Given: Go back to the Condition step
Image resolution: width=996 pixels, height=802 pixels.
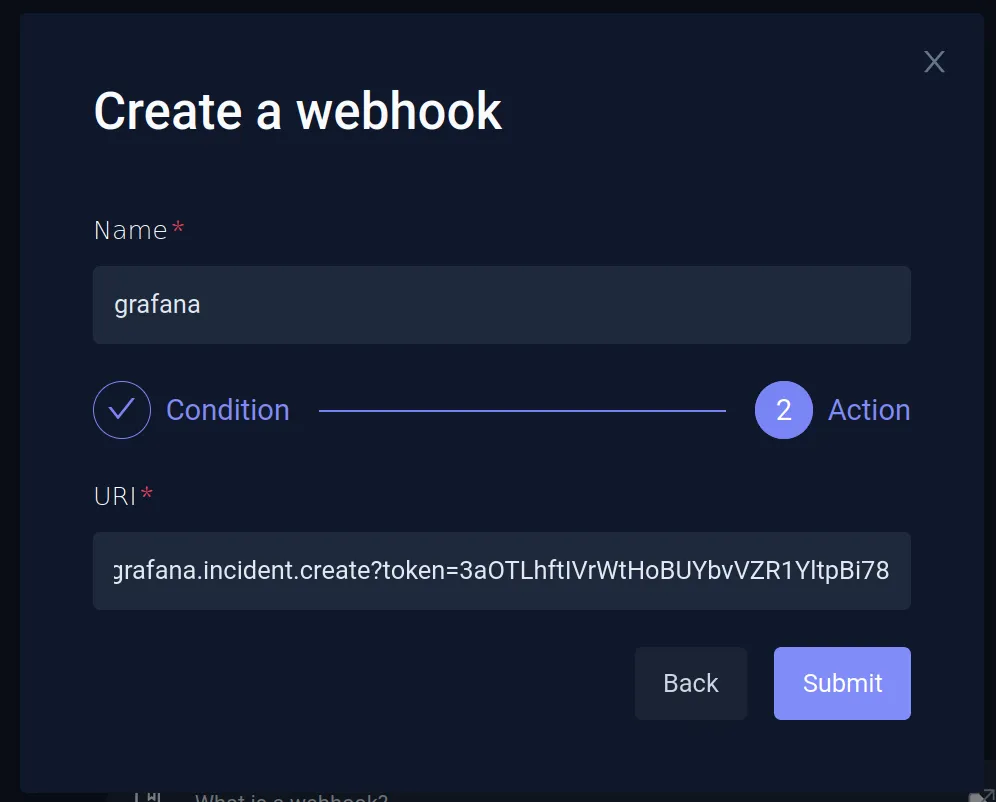Looking at the screenshot, I should point(228,410).
